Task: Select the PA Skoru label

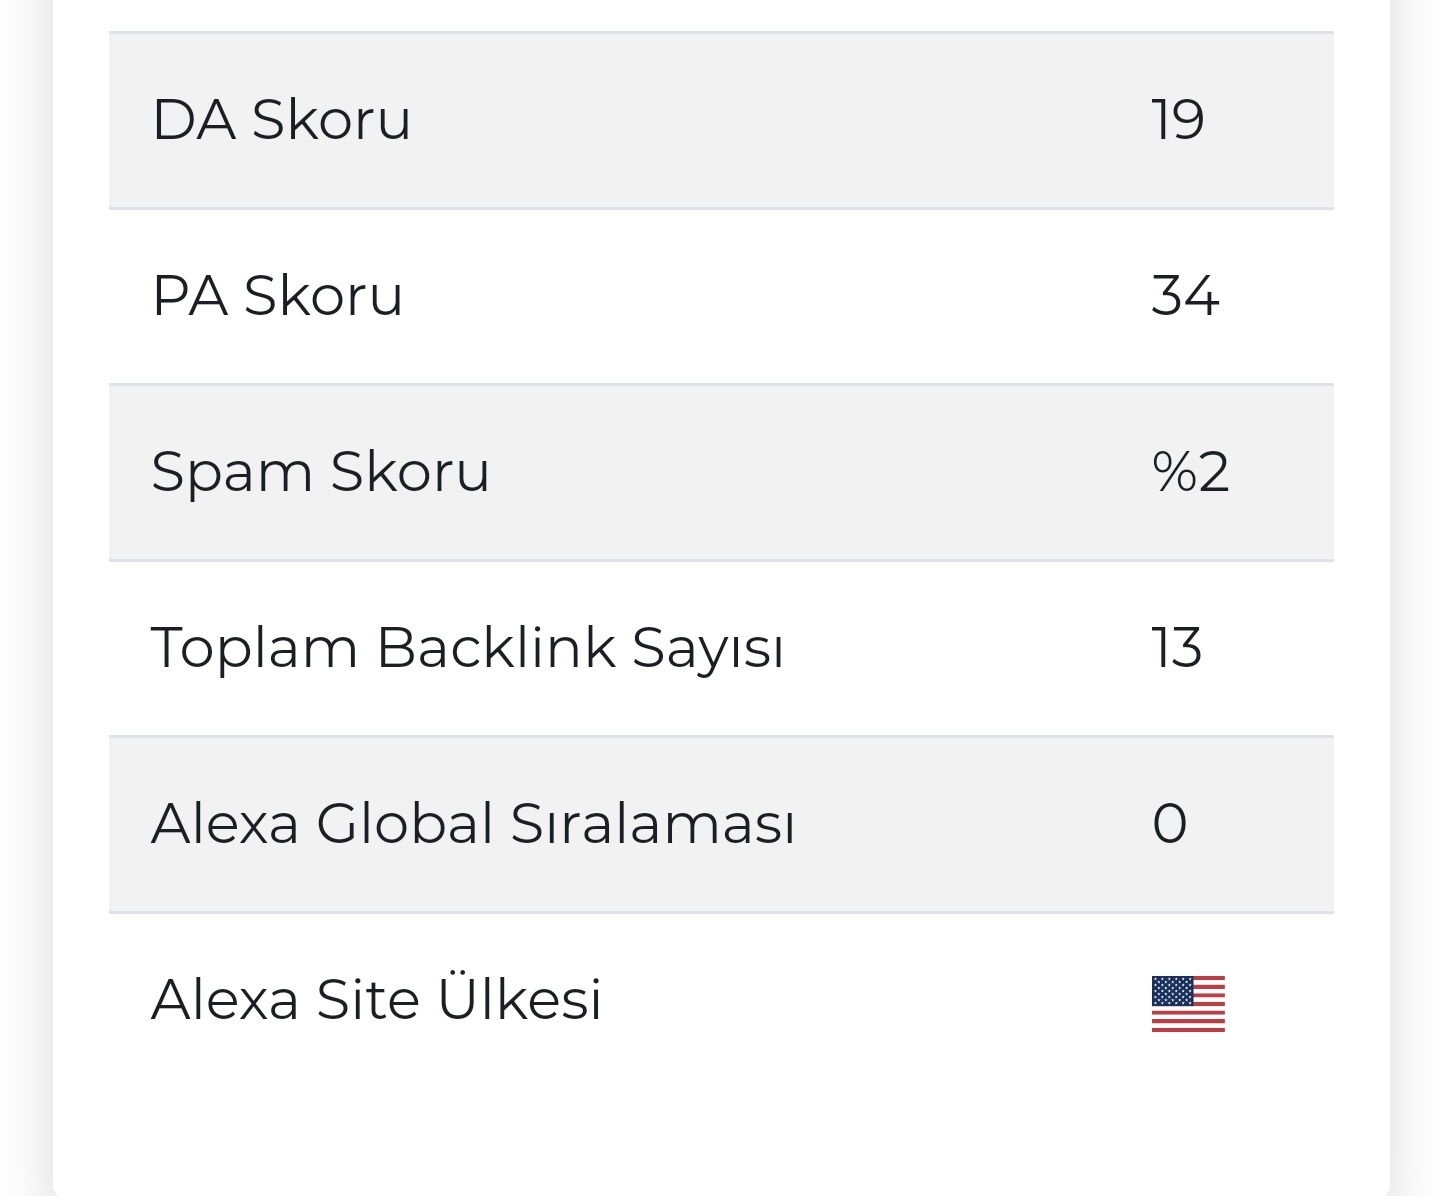Action: pyautogui.click(x=277, y=296)
